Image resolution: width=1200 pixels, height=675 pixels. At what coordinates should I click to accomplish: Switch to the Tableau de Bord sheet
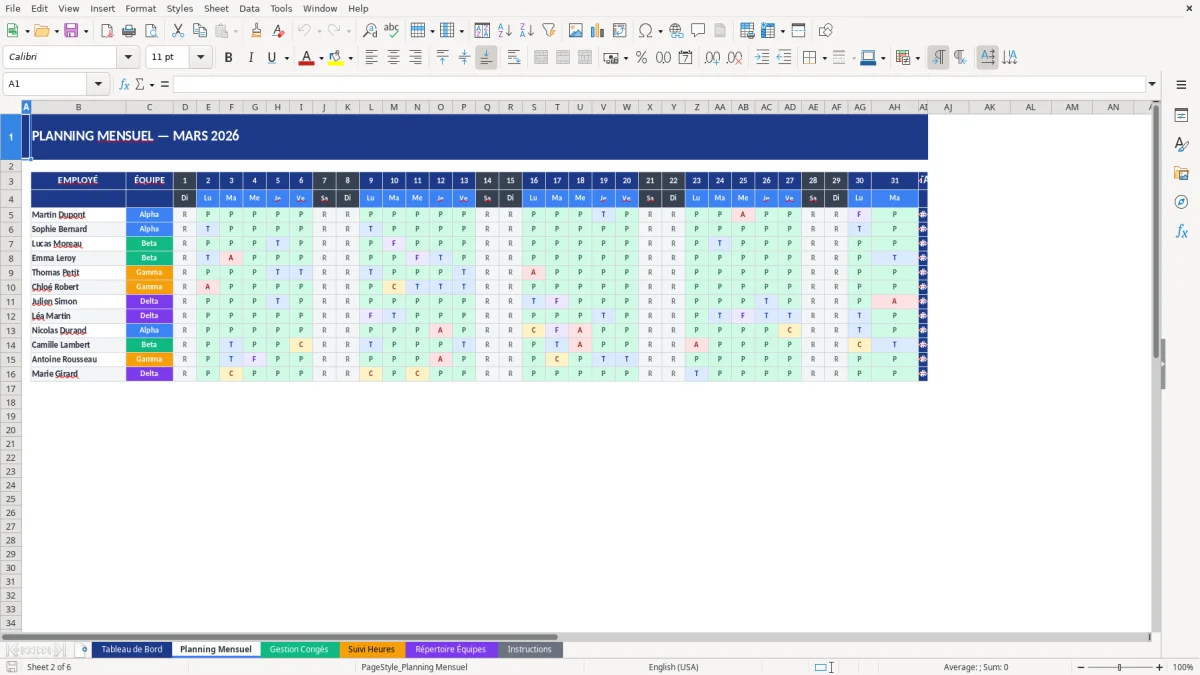(131, 649)
